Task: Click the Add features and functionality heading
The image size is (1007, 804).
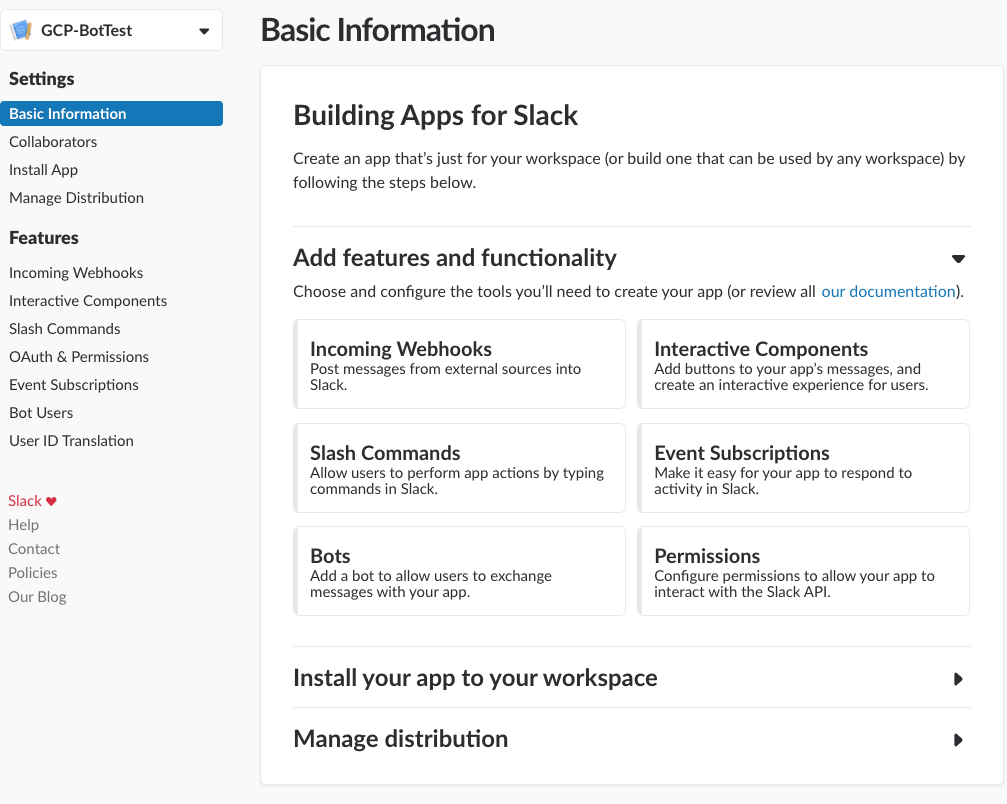Action: click(x=455, y=258)
